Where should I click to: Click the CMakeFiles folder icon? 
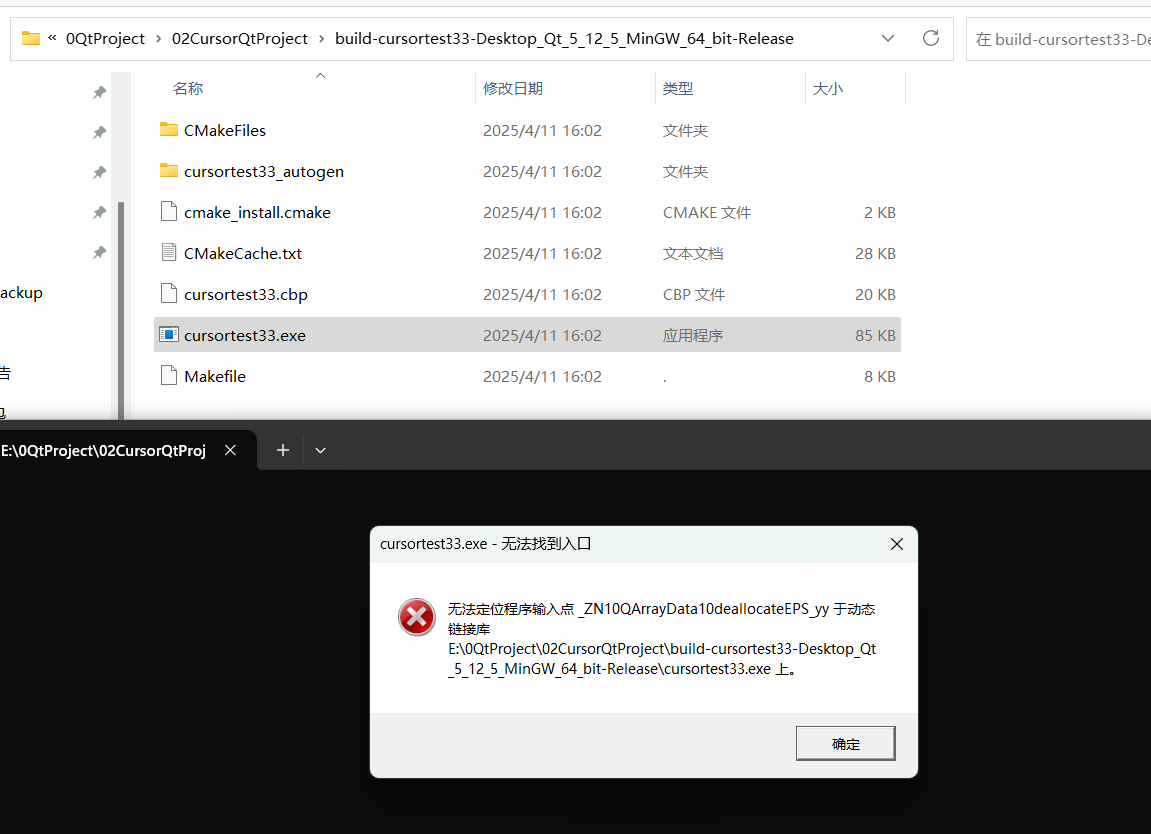169,130
